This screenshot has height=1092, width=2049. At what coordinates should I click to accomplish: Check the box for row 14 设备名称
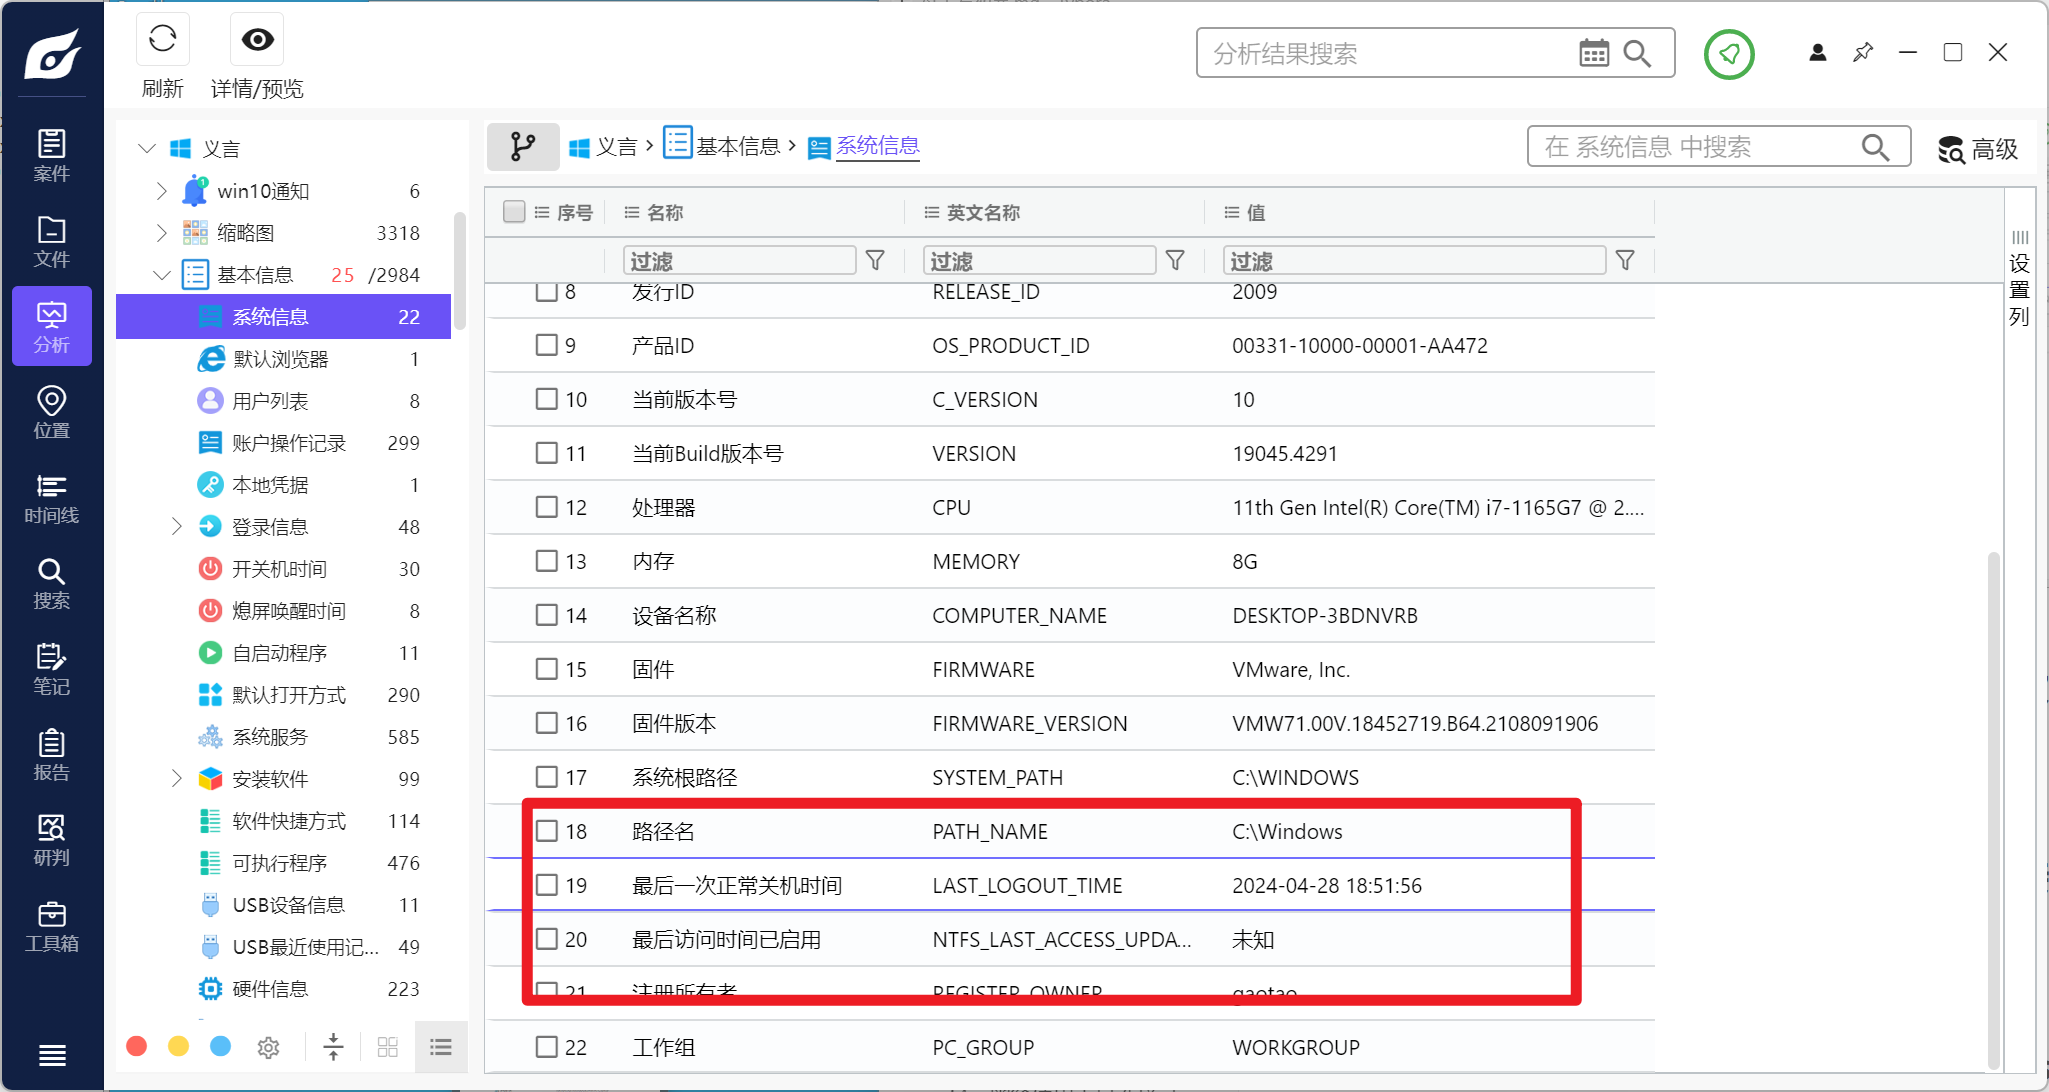[546, 615]
